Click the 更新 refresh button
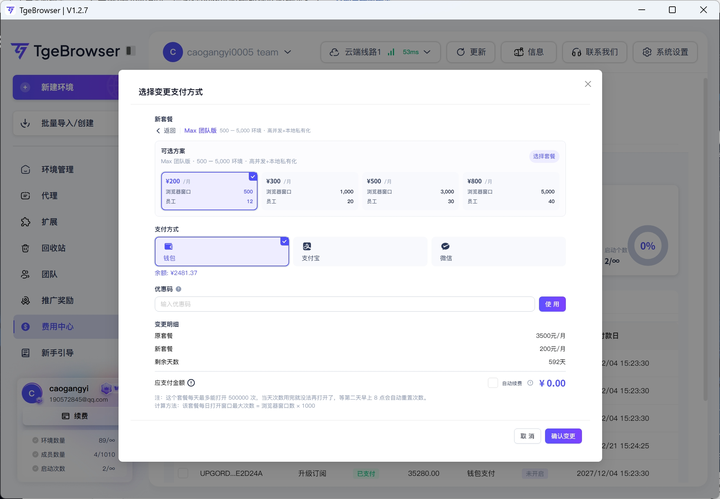720x499 pixels. pos(471,52)
